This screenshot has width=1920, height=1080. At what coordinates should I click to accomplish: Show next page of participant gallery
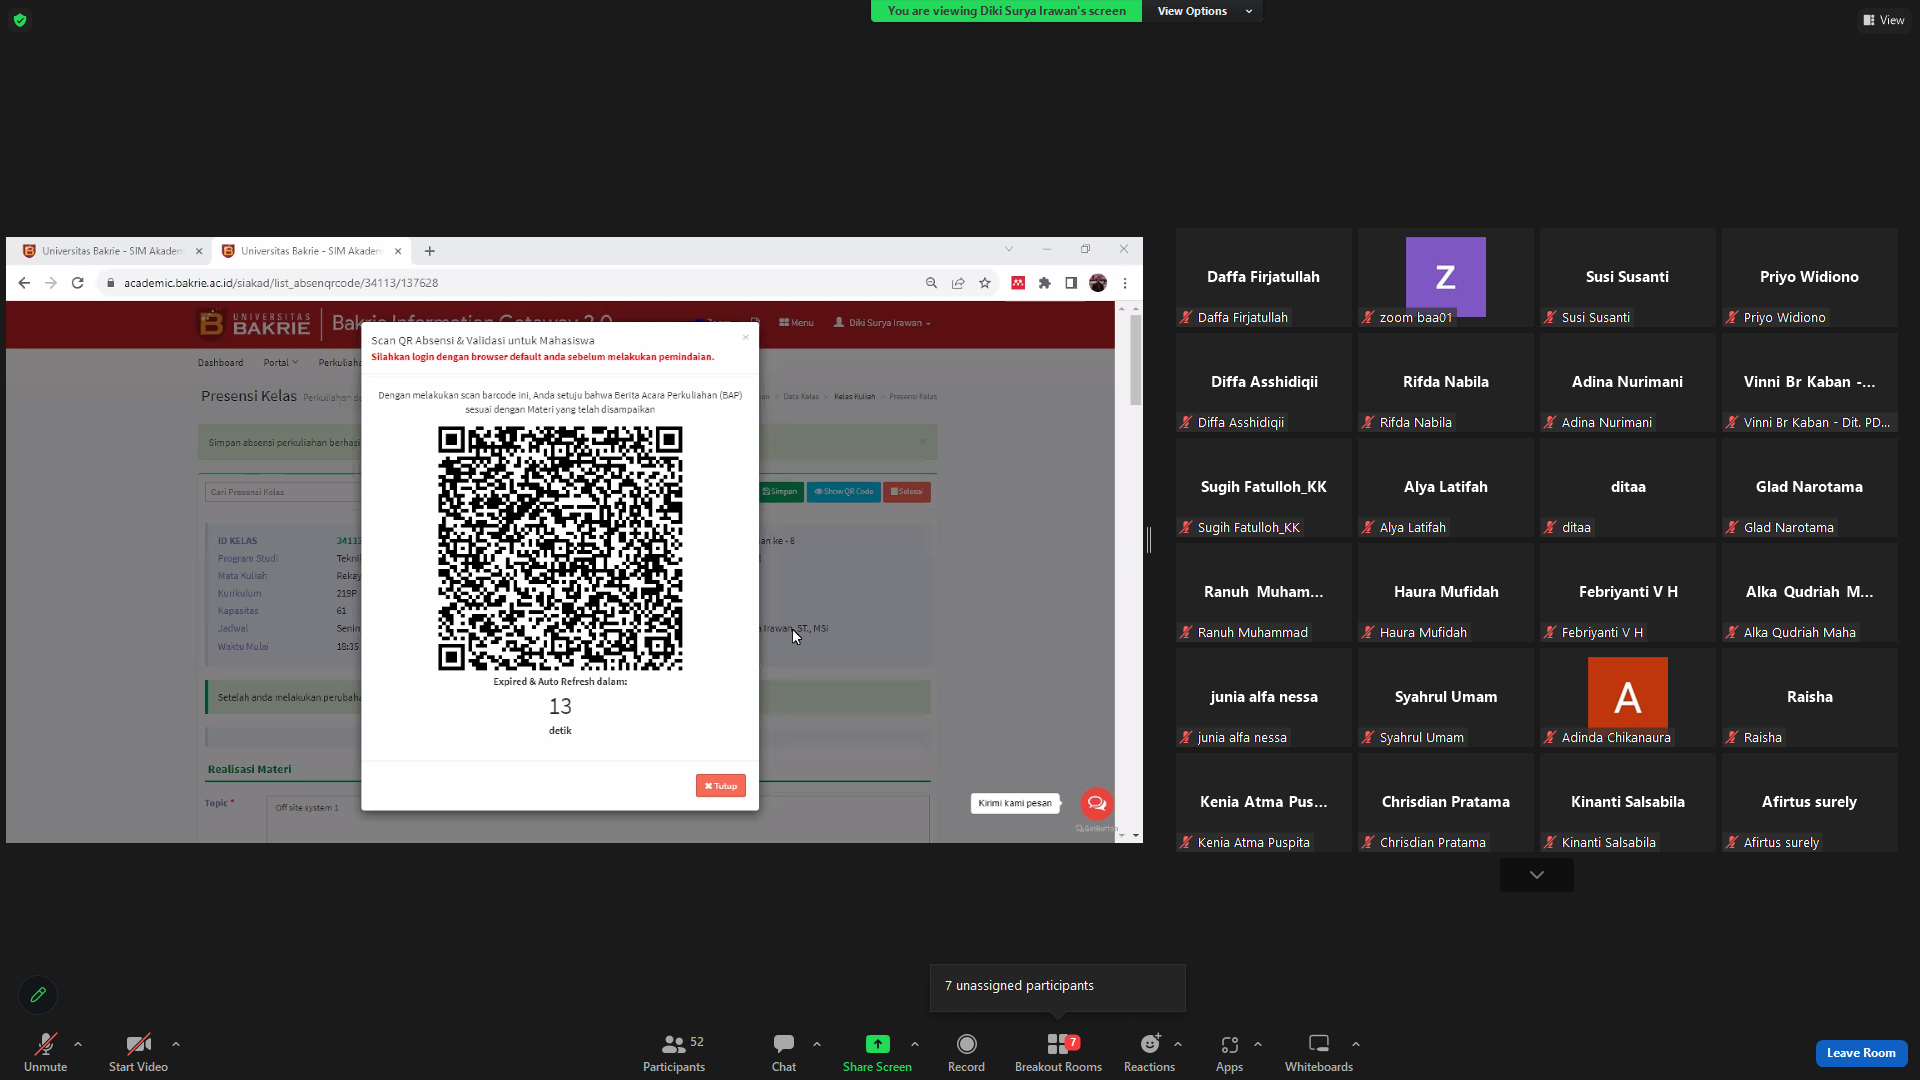click(x=1537, y=875)
